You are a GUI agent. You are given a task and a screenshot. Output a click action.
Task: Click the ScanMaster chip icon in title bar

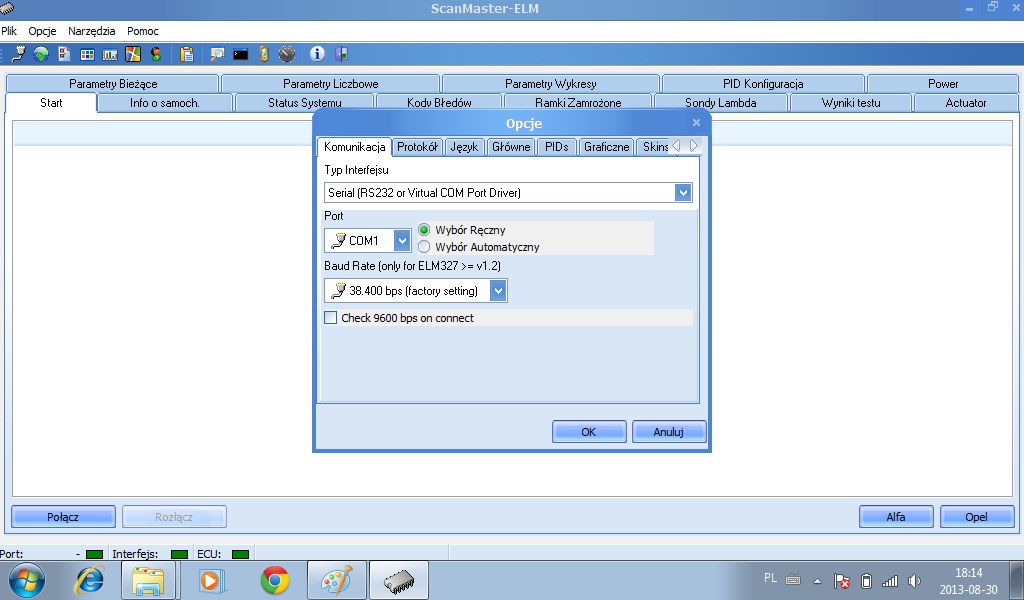click(x=7, y=8)
